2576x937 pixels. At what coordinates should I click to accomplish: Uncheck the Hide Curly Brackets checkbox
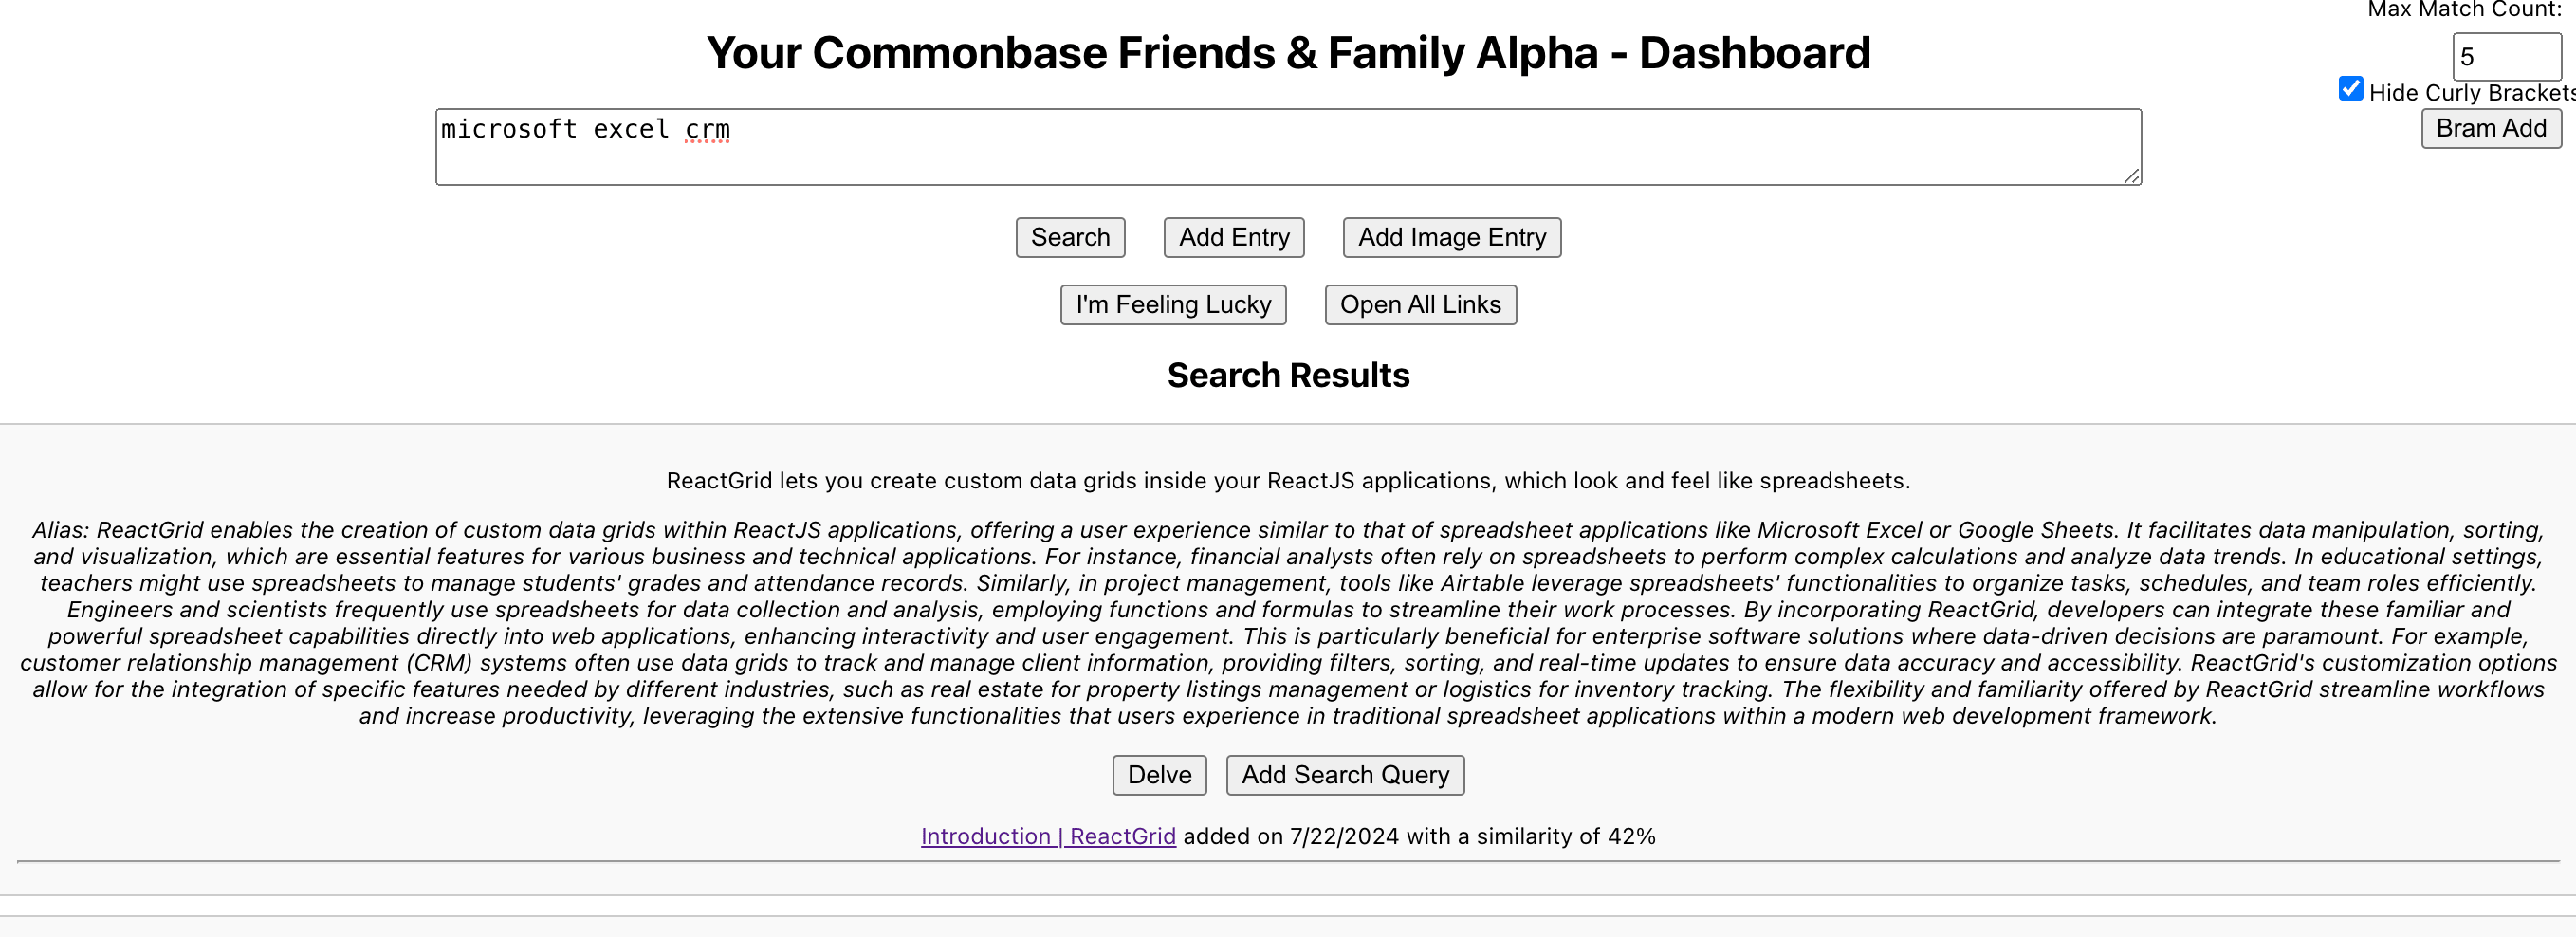coord(2351,89)
